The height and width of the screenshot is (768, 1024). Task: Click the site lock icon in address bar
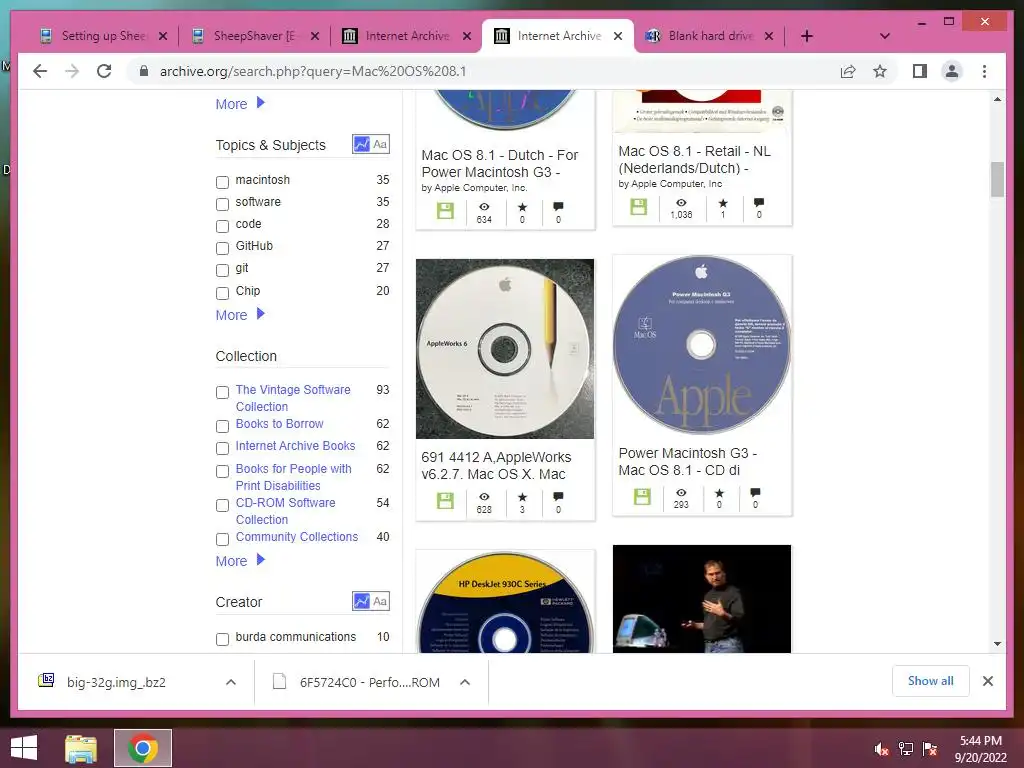click(x=144, y=71)
